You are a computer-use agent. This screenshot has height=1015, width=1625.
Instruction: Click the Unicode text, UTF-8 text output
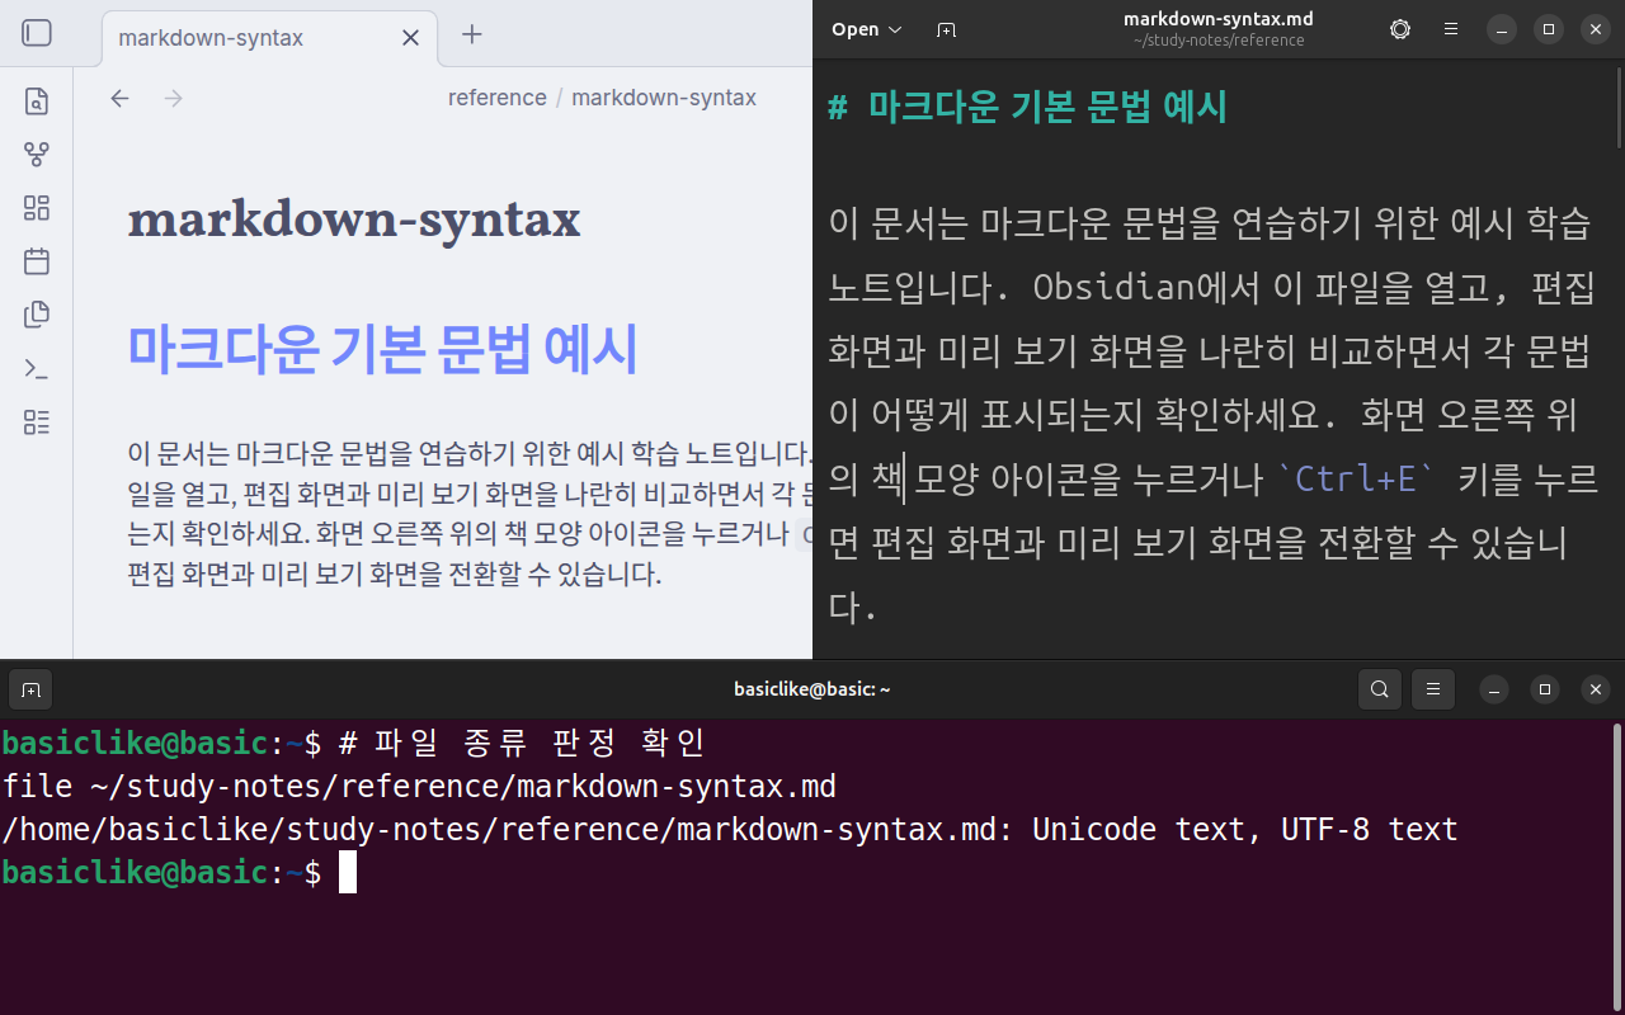[x=1245, y=830]
